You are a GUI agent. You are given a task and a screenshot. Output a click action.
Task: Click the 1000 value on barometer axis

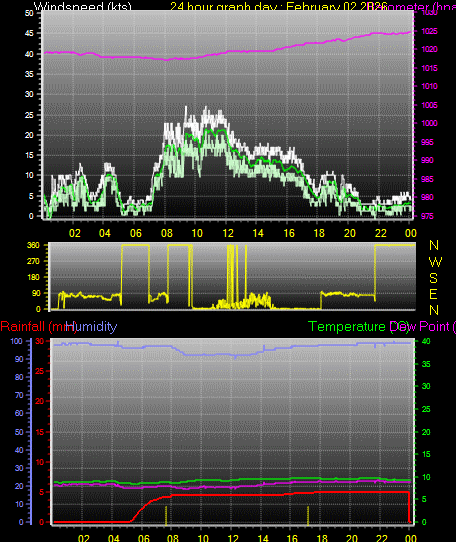pyautogui.click(x=429, y=123)
